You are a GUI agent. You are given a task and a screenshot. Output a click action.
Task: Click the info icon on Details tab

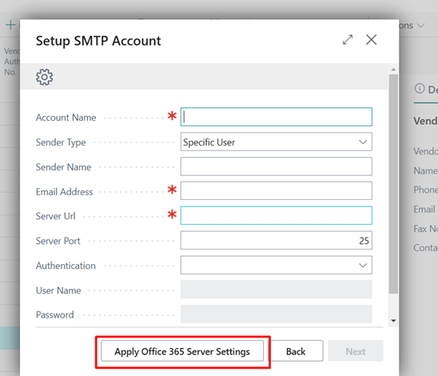click(x=419, y=89)
